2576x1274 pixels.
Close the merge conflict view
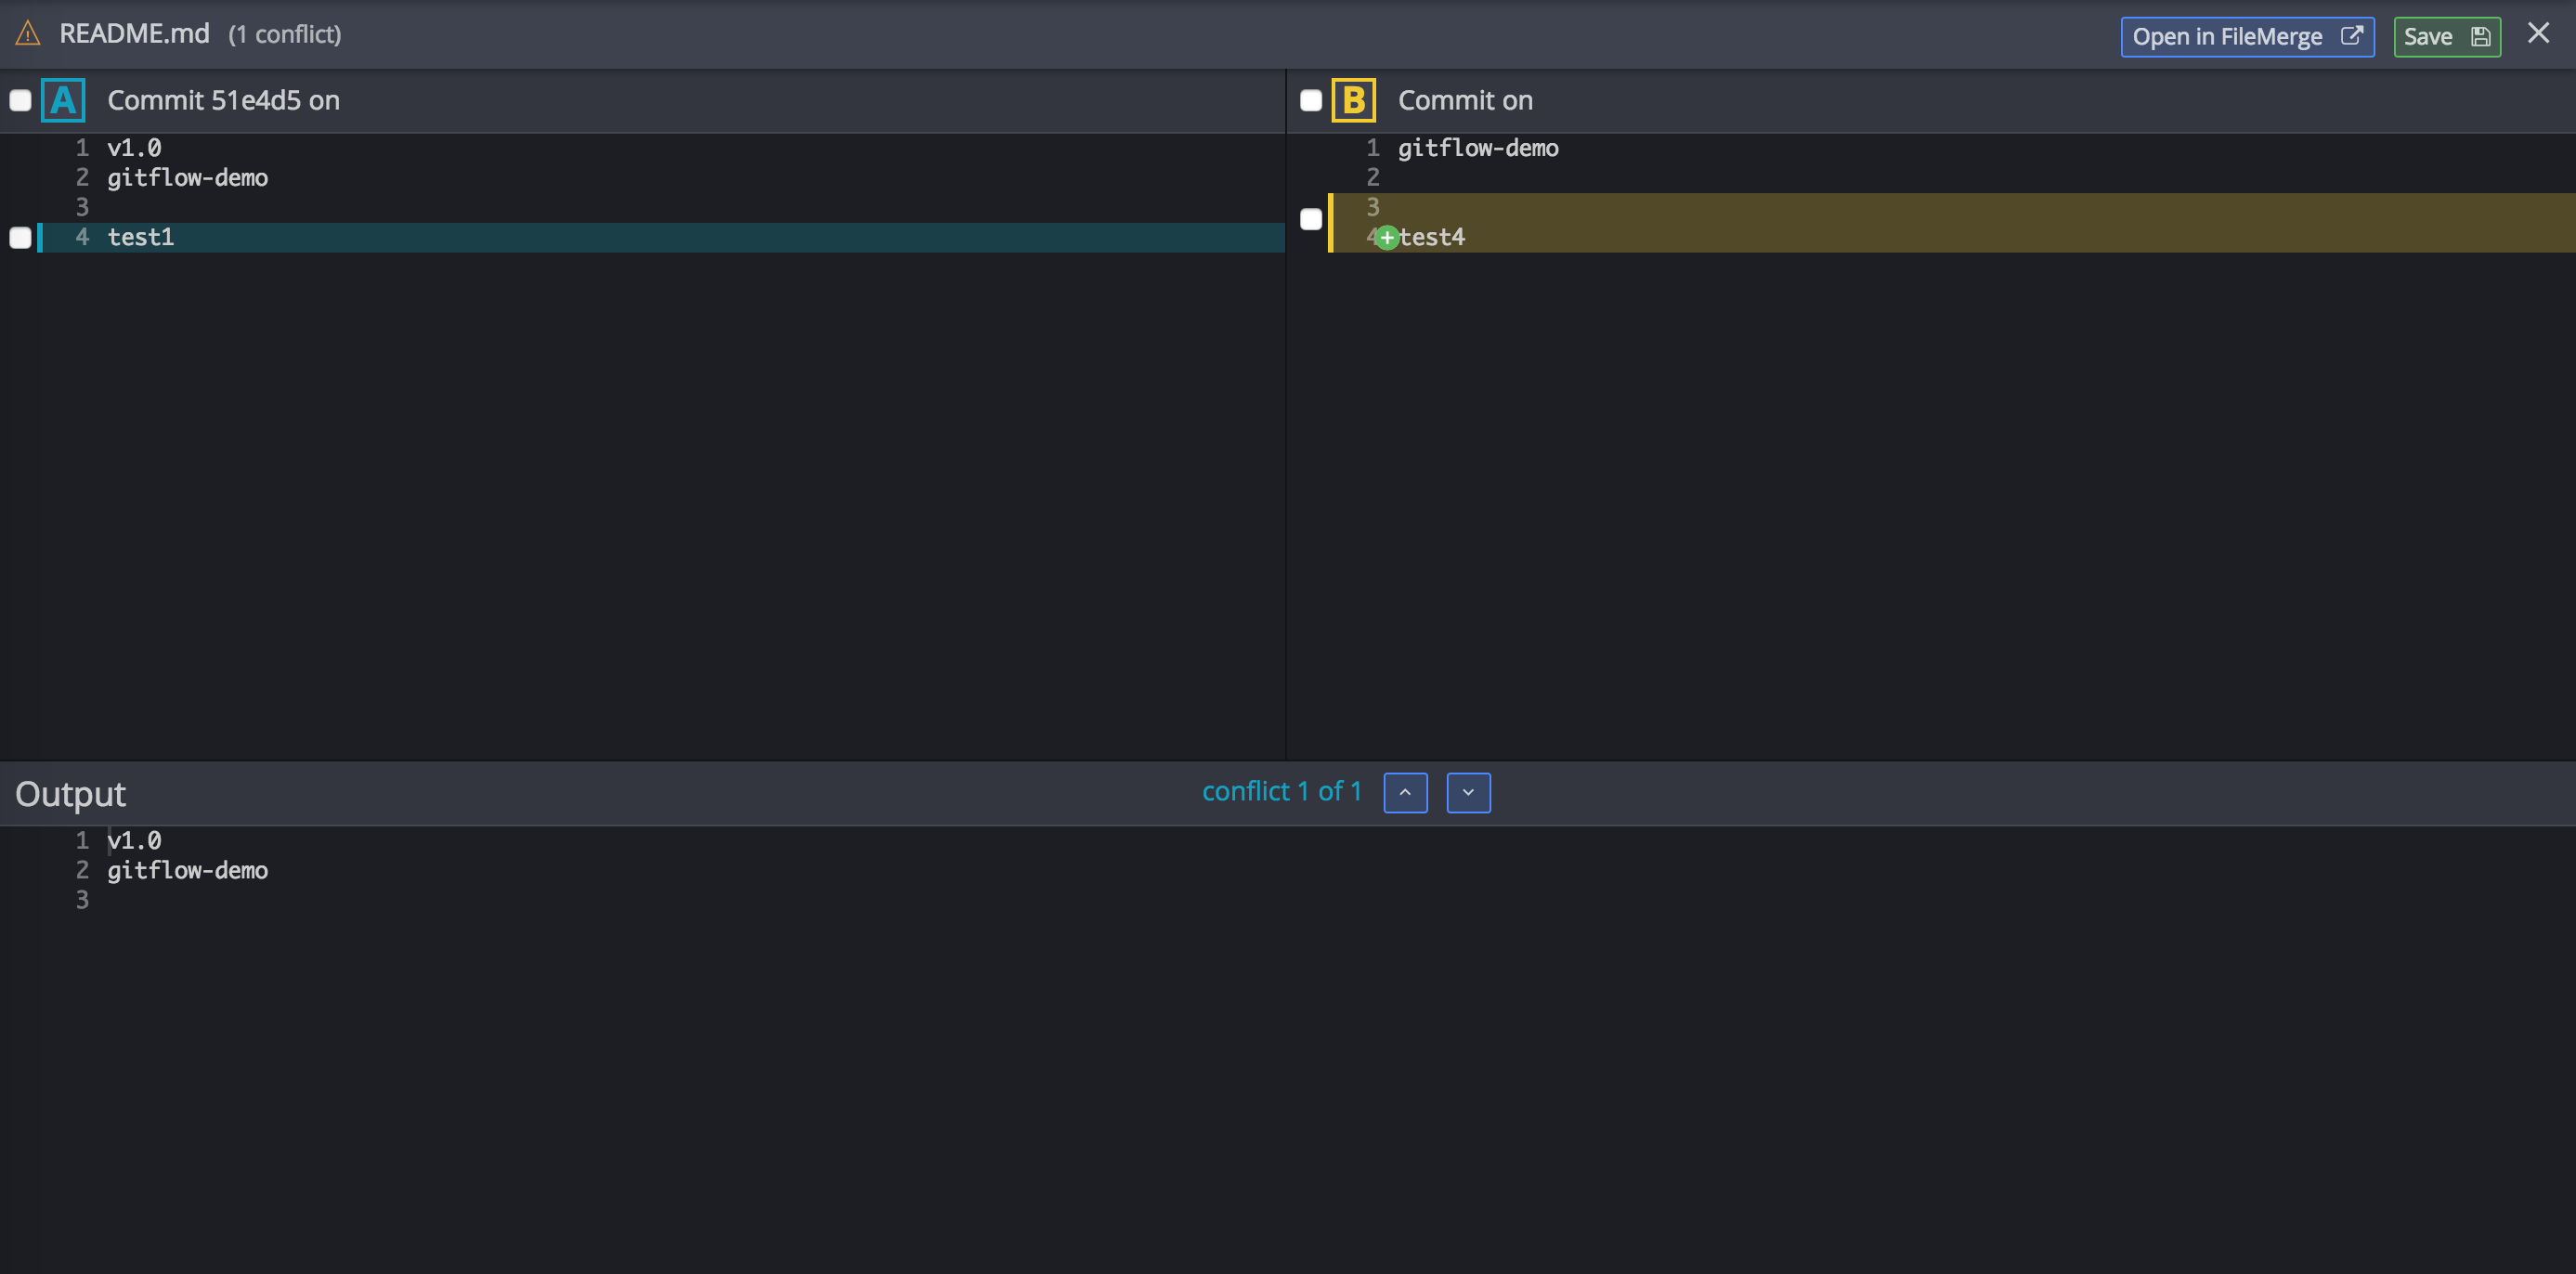click(2538, 34)
